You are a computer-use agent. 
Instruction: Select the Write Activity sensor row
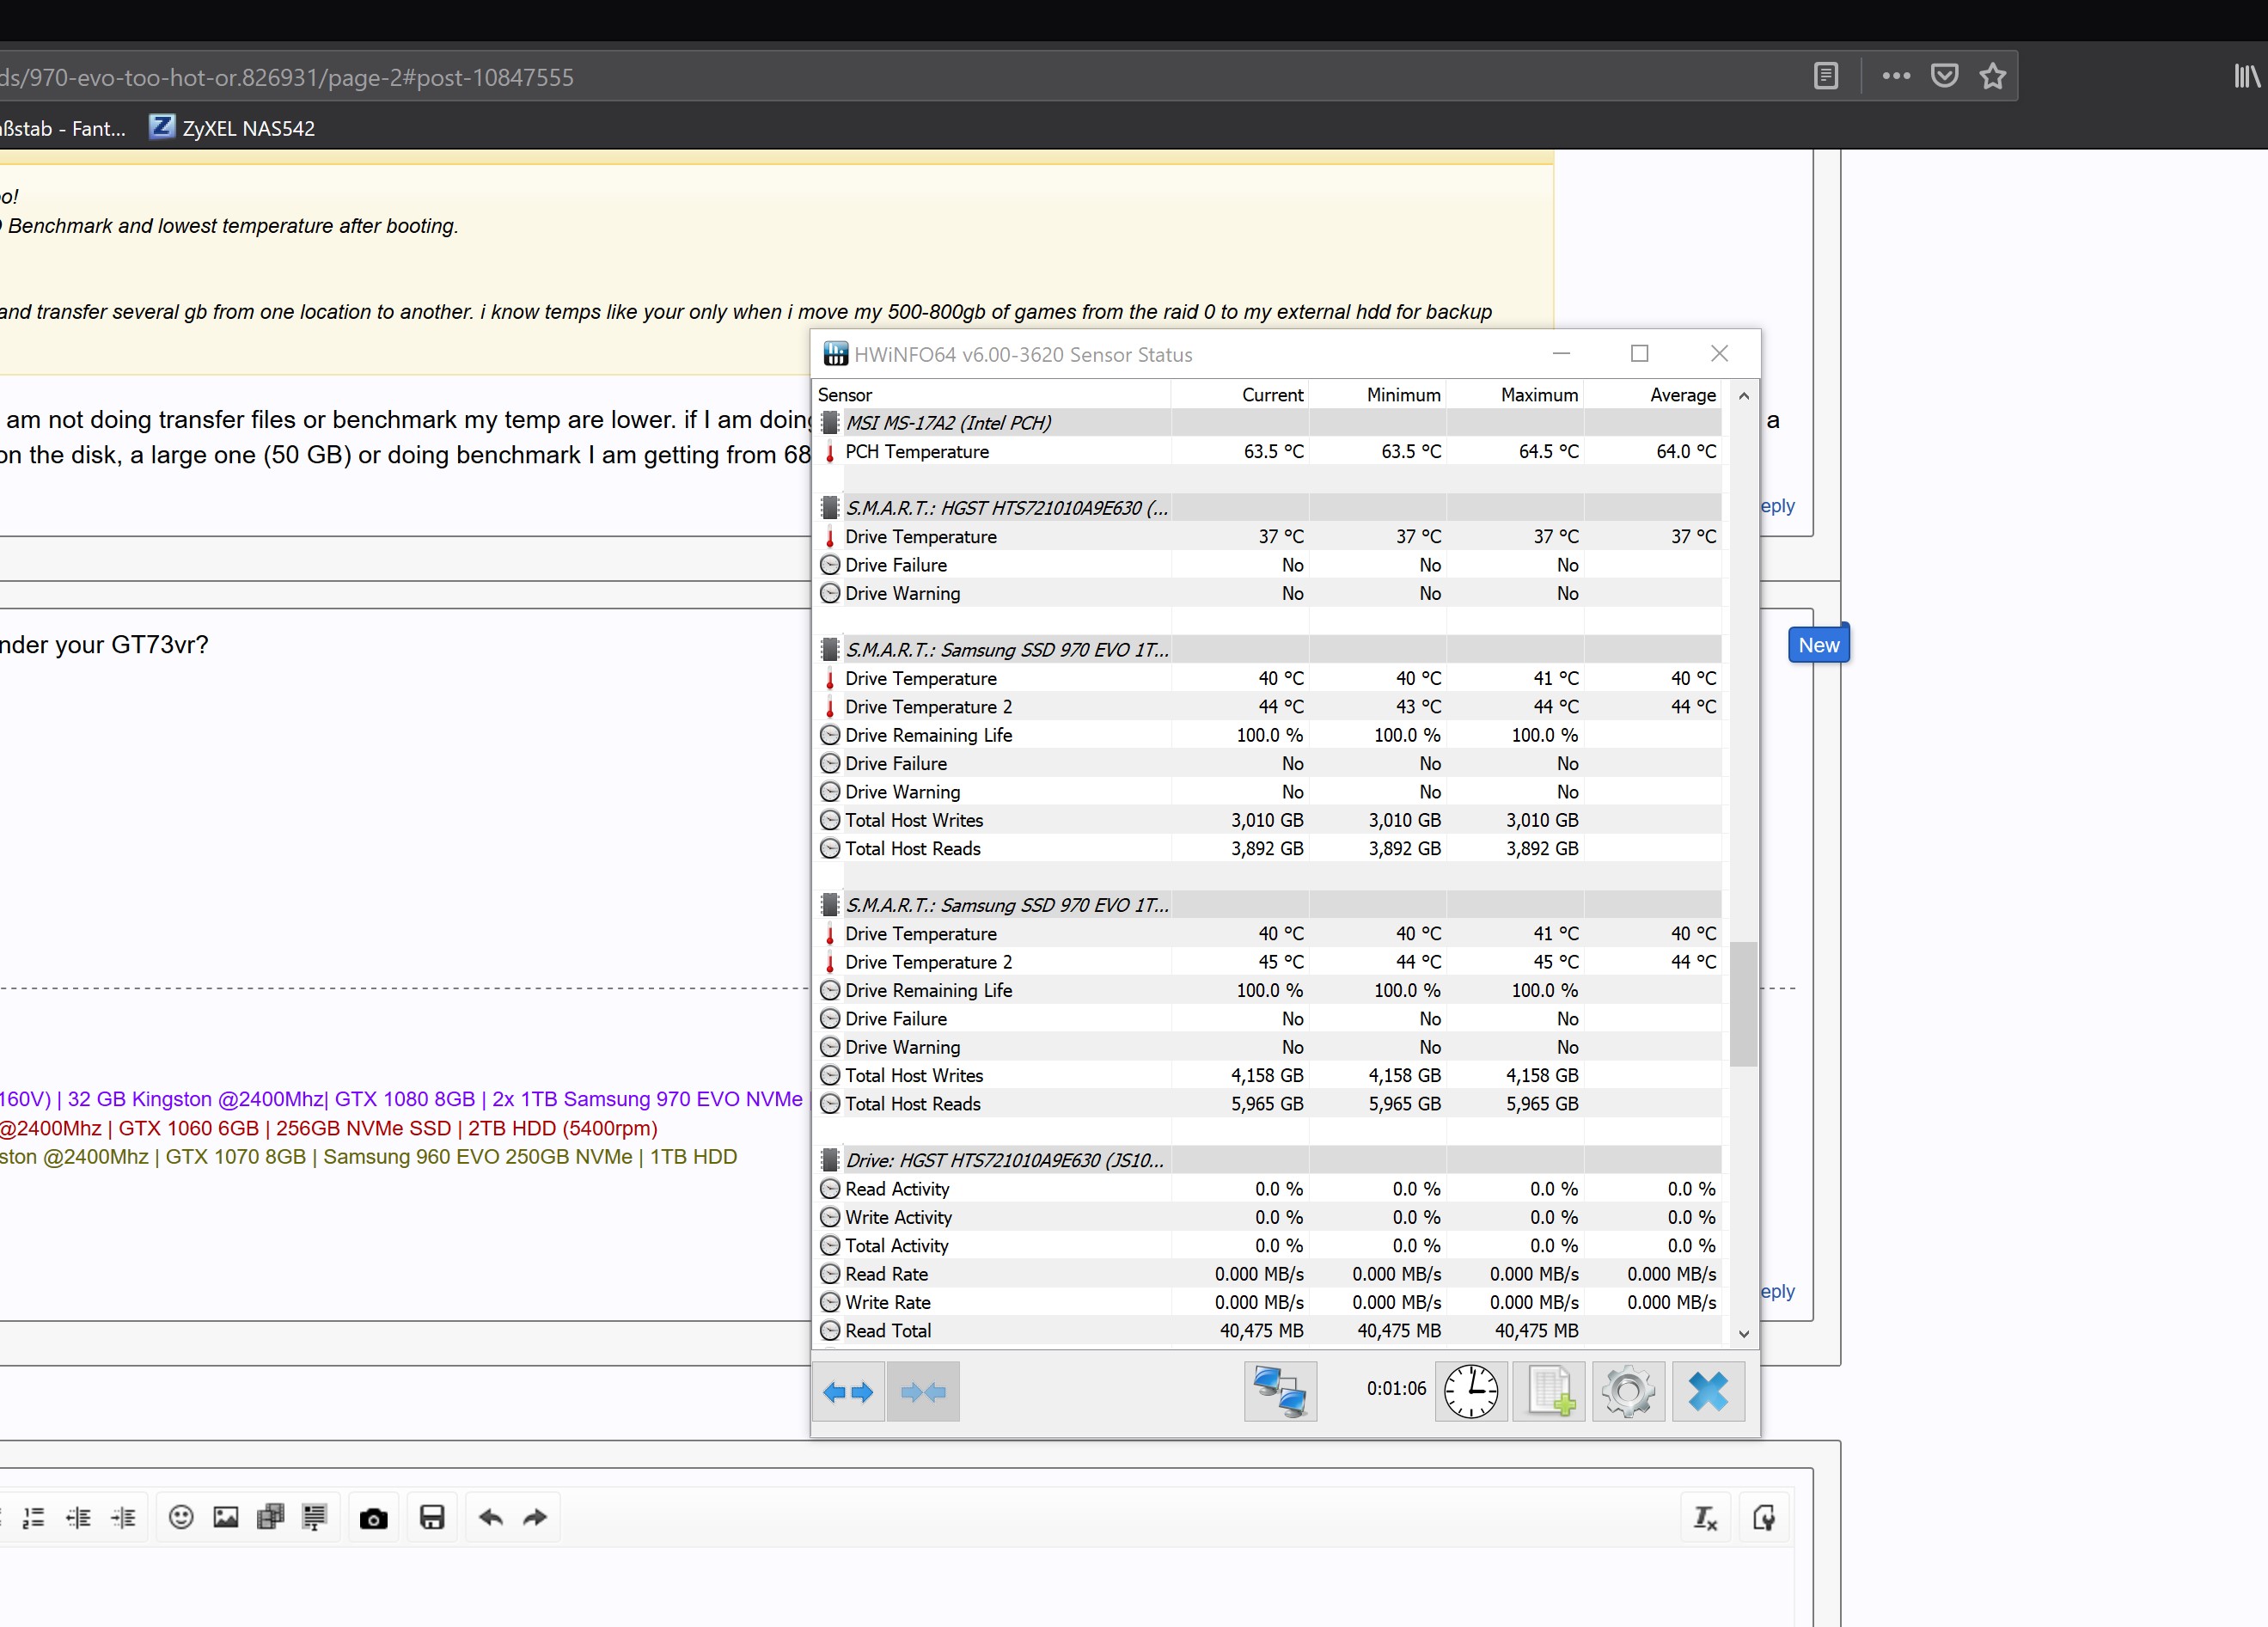point(1268,1217)
